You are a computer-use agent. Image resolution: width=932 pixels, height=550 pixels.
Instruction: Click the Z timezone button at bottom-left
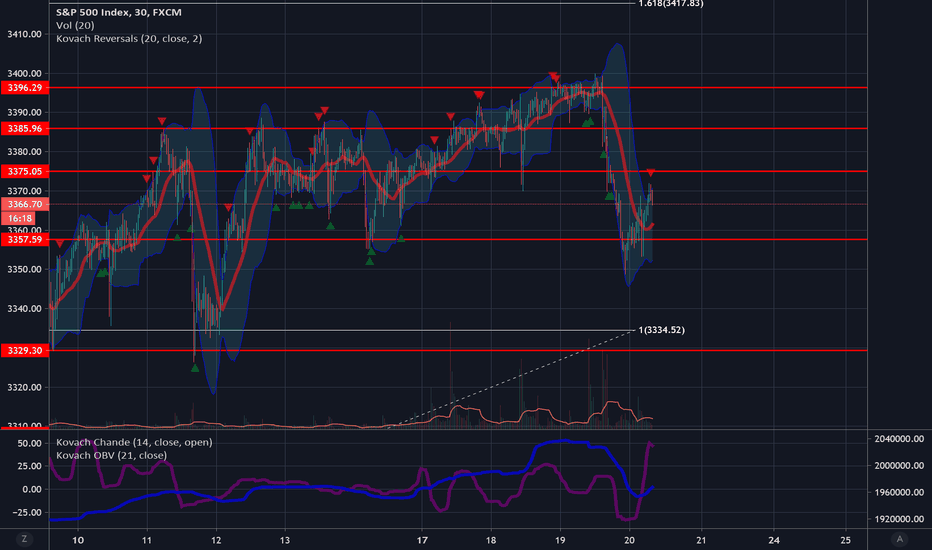(24, 539)
